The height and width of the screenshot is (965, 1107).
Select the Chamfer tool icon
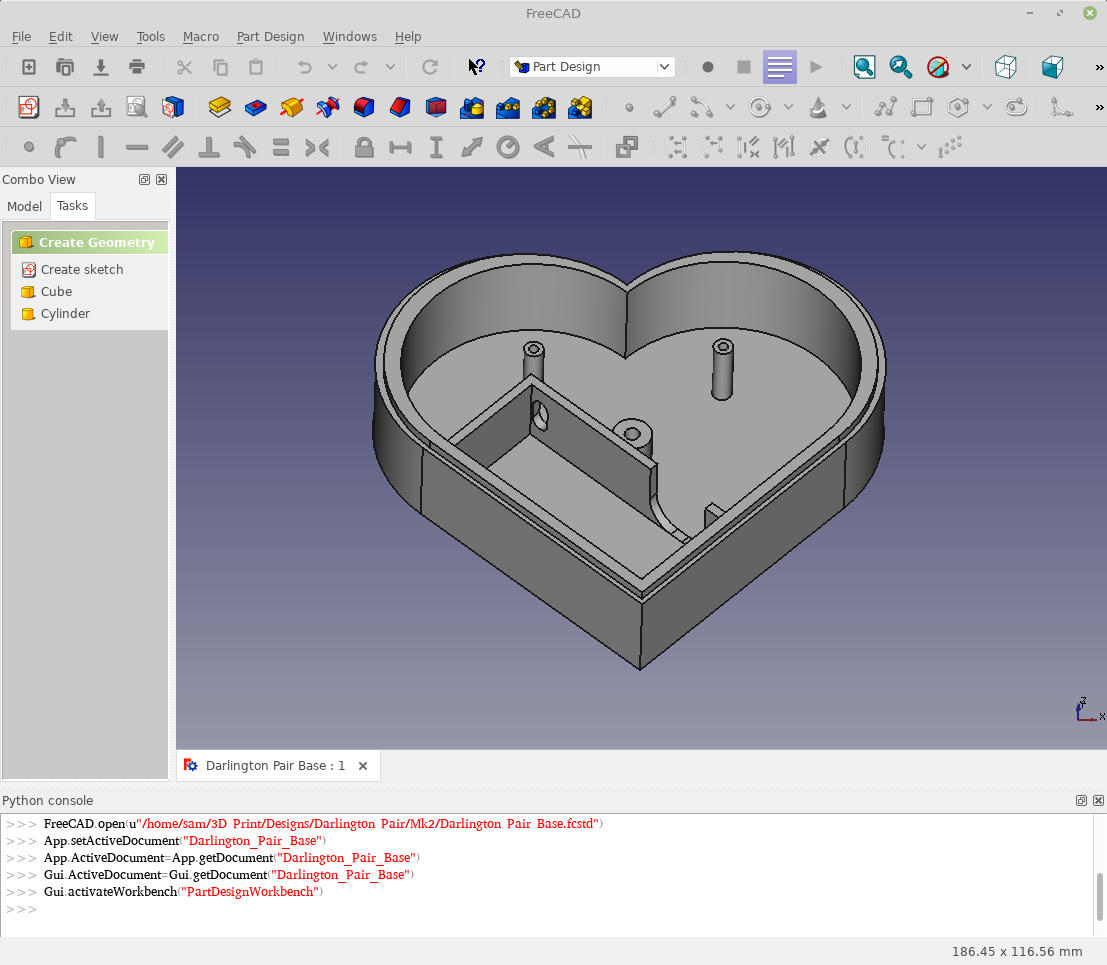tap(400, 107)
